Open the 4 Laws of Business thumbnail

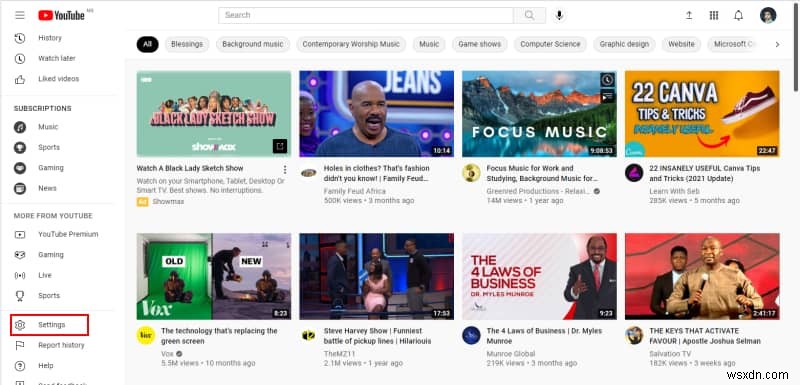539,276
